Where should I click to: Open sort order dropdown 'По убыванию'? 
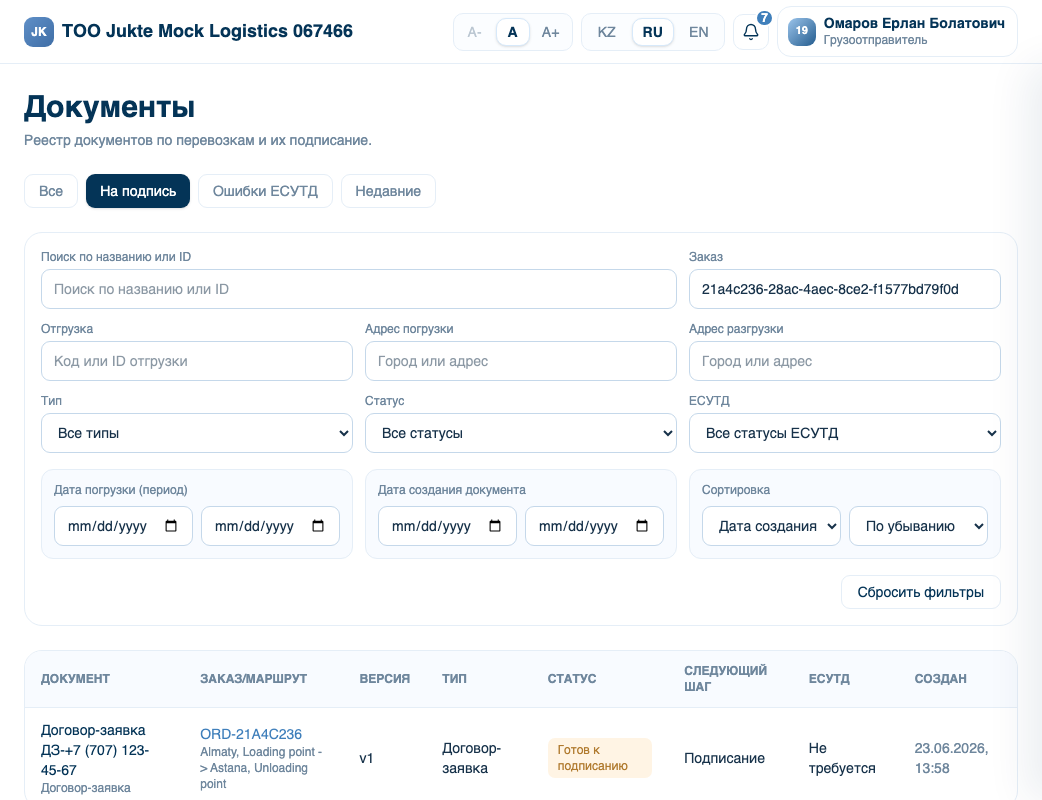point(918,526)
